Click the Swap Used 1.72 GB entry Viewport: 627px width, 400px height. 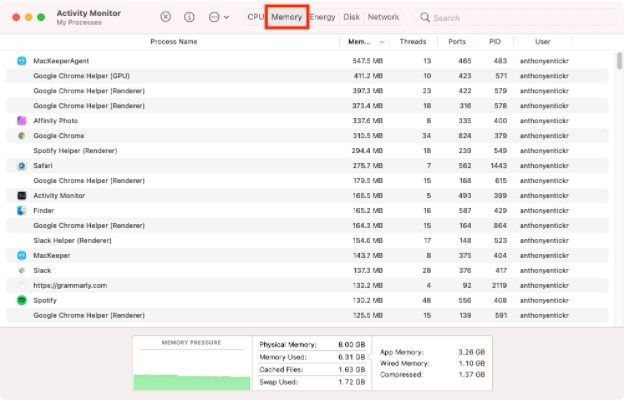coord(312,382)
